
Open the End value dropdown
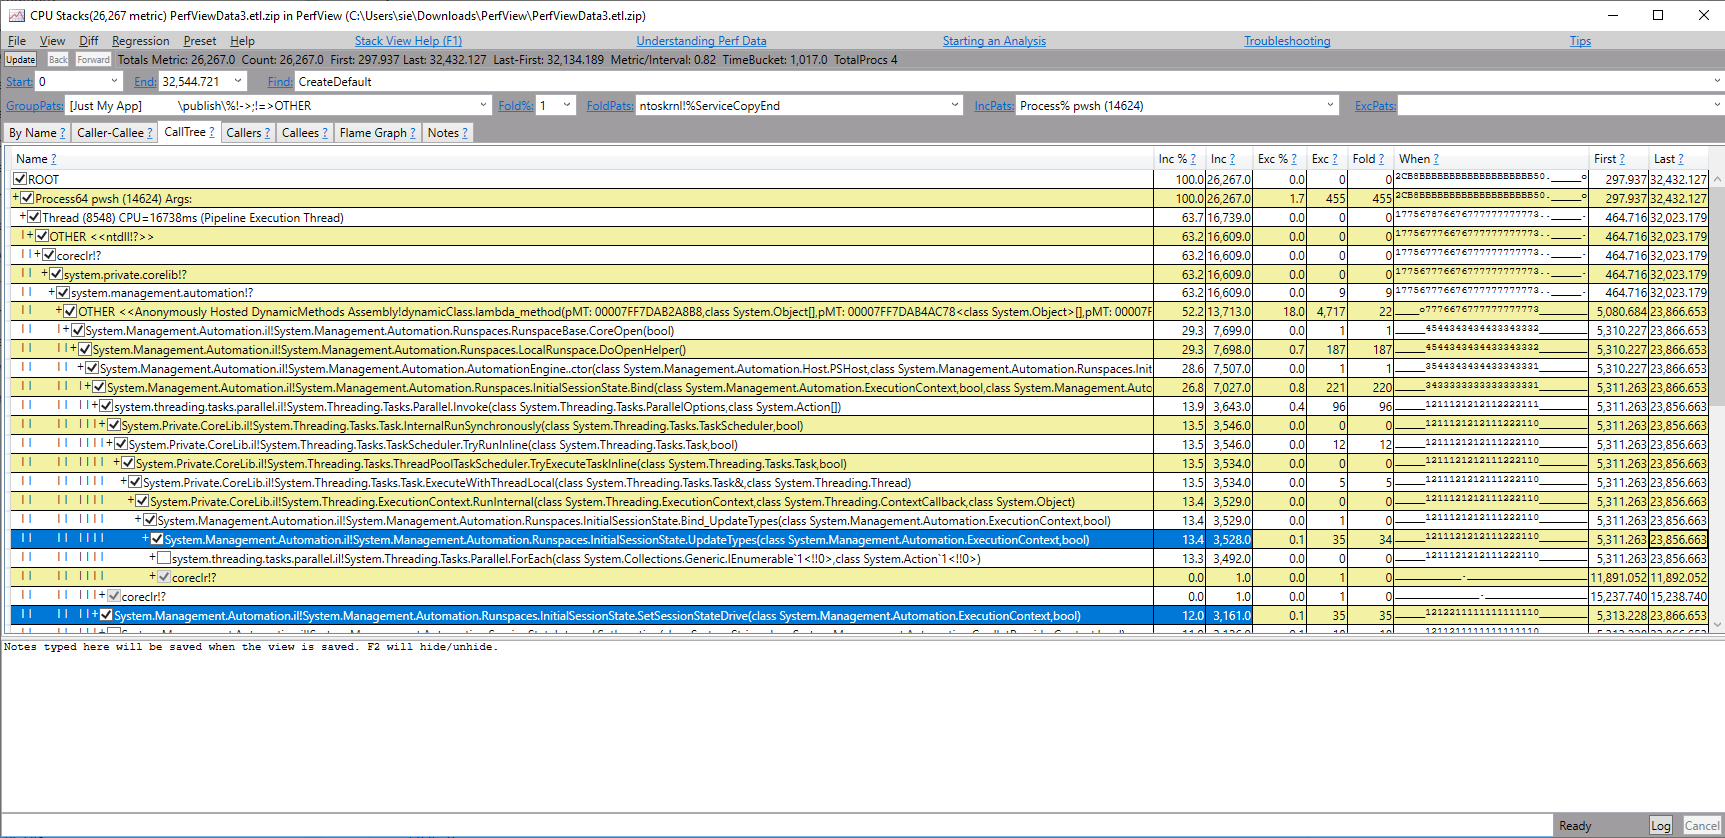pos(238,81)
